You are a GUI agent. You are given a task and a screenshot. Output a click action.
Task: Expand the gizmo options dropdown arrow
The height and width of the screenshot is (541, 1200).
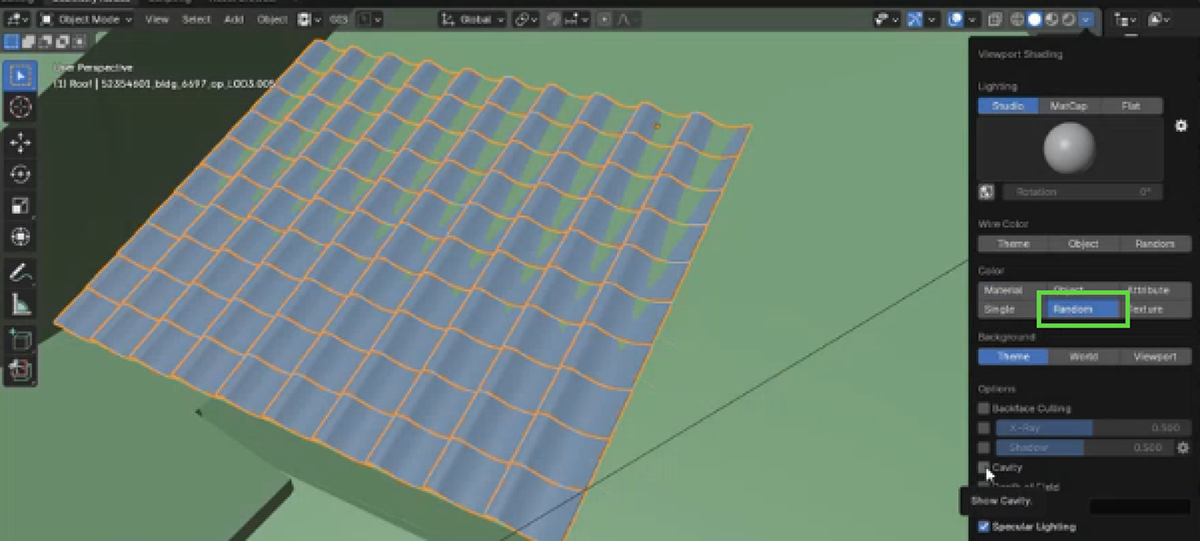click(932, 19)
